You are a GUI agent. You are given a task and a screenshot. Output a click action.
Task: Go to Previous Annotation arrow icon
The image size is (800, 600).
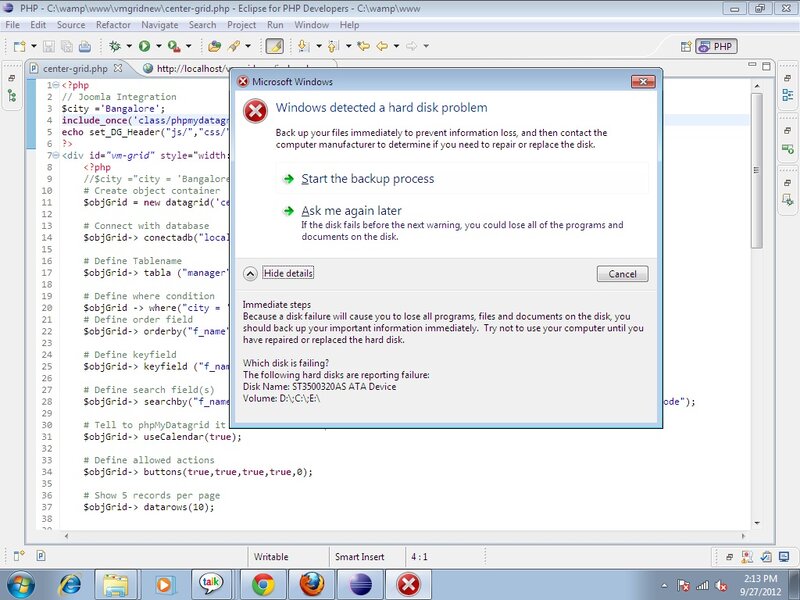[x=333, y=46]
